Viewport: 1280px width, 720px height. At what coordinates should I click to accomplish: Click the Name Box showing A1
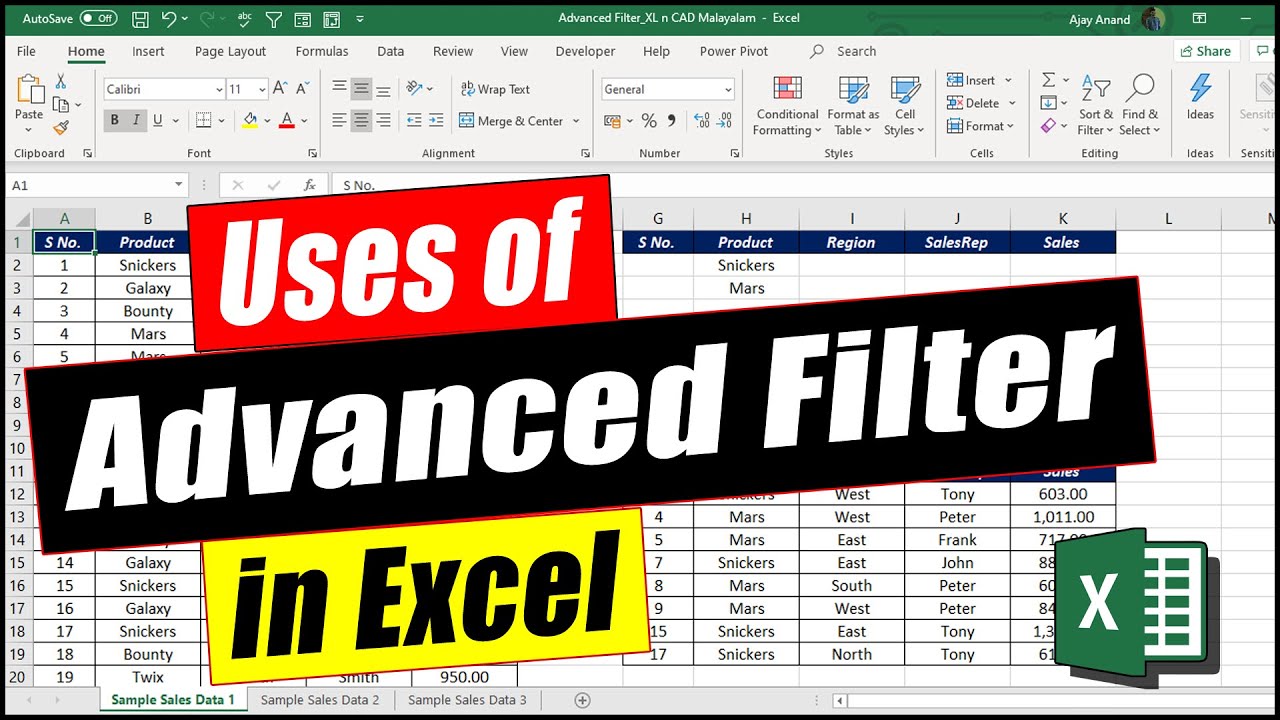point(96,185)
